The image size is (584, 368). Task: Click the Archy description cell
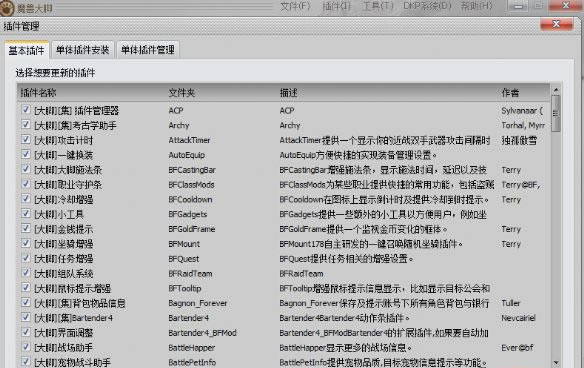(x=290, y=126)
